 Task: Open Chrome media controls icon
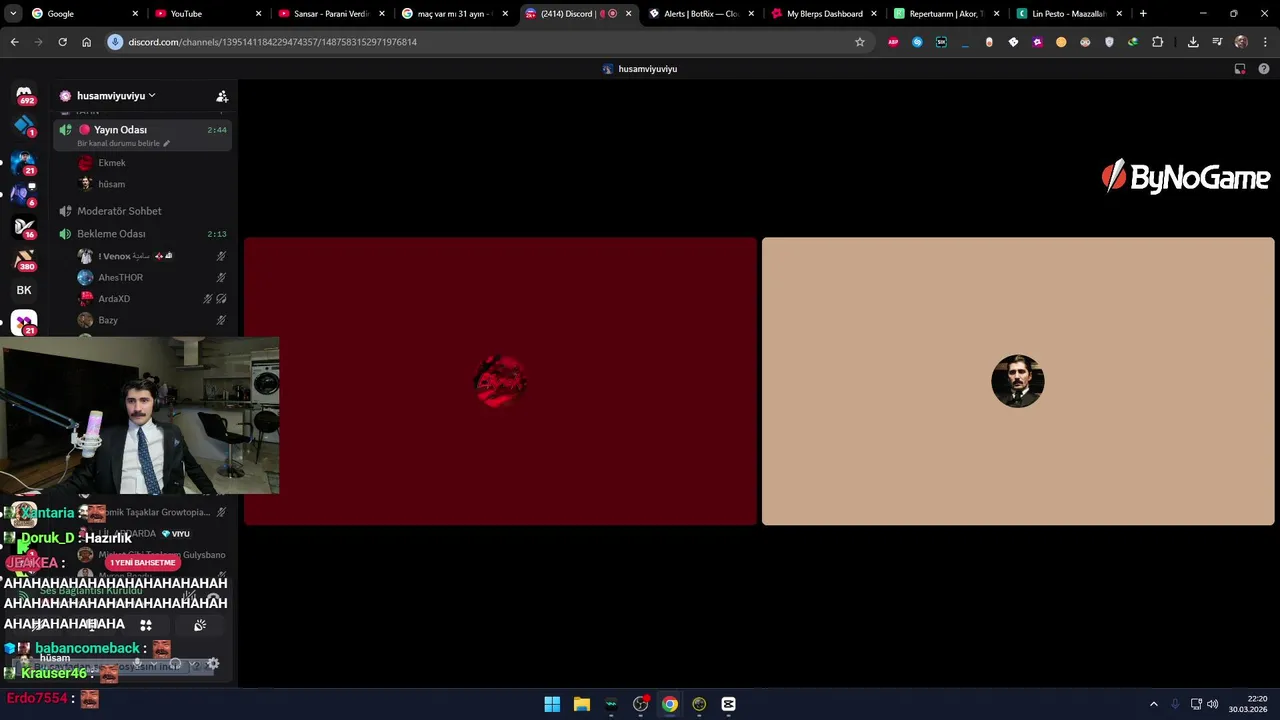(x=1217, y=42)
